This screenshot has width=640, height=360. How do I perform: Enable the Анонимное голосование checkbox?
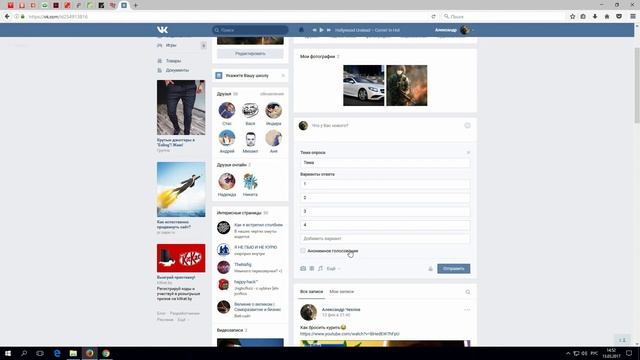[303, 251]
